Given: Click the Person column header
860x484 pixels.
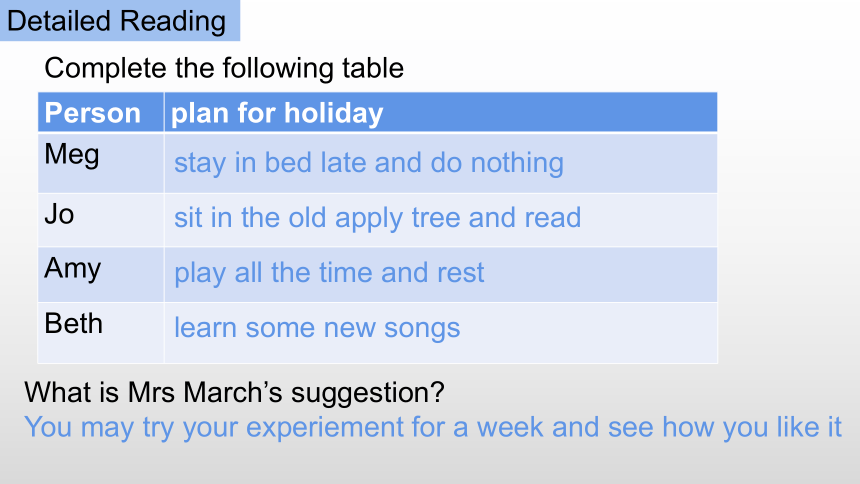Looking at the screenshot, I should (x=101, y=112).
